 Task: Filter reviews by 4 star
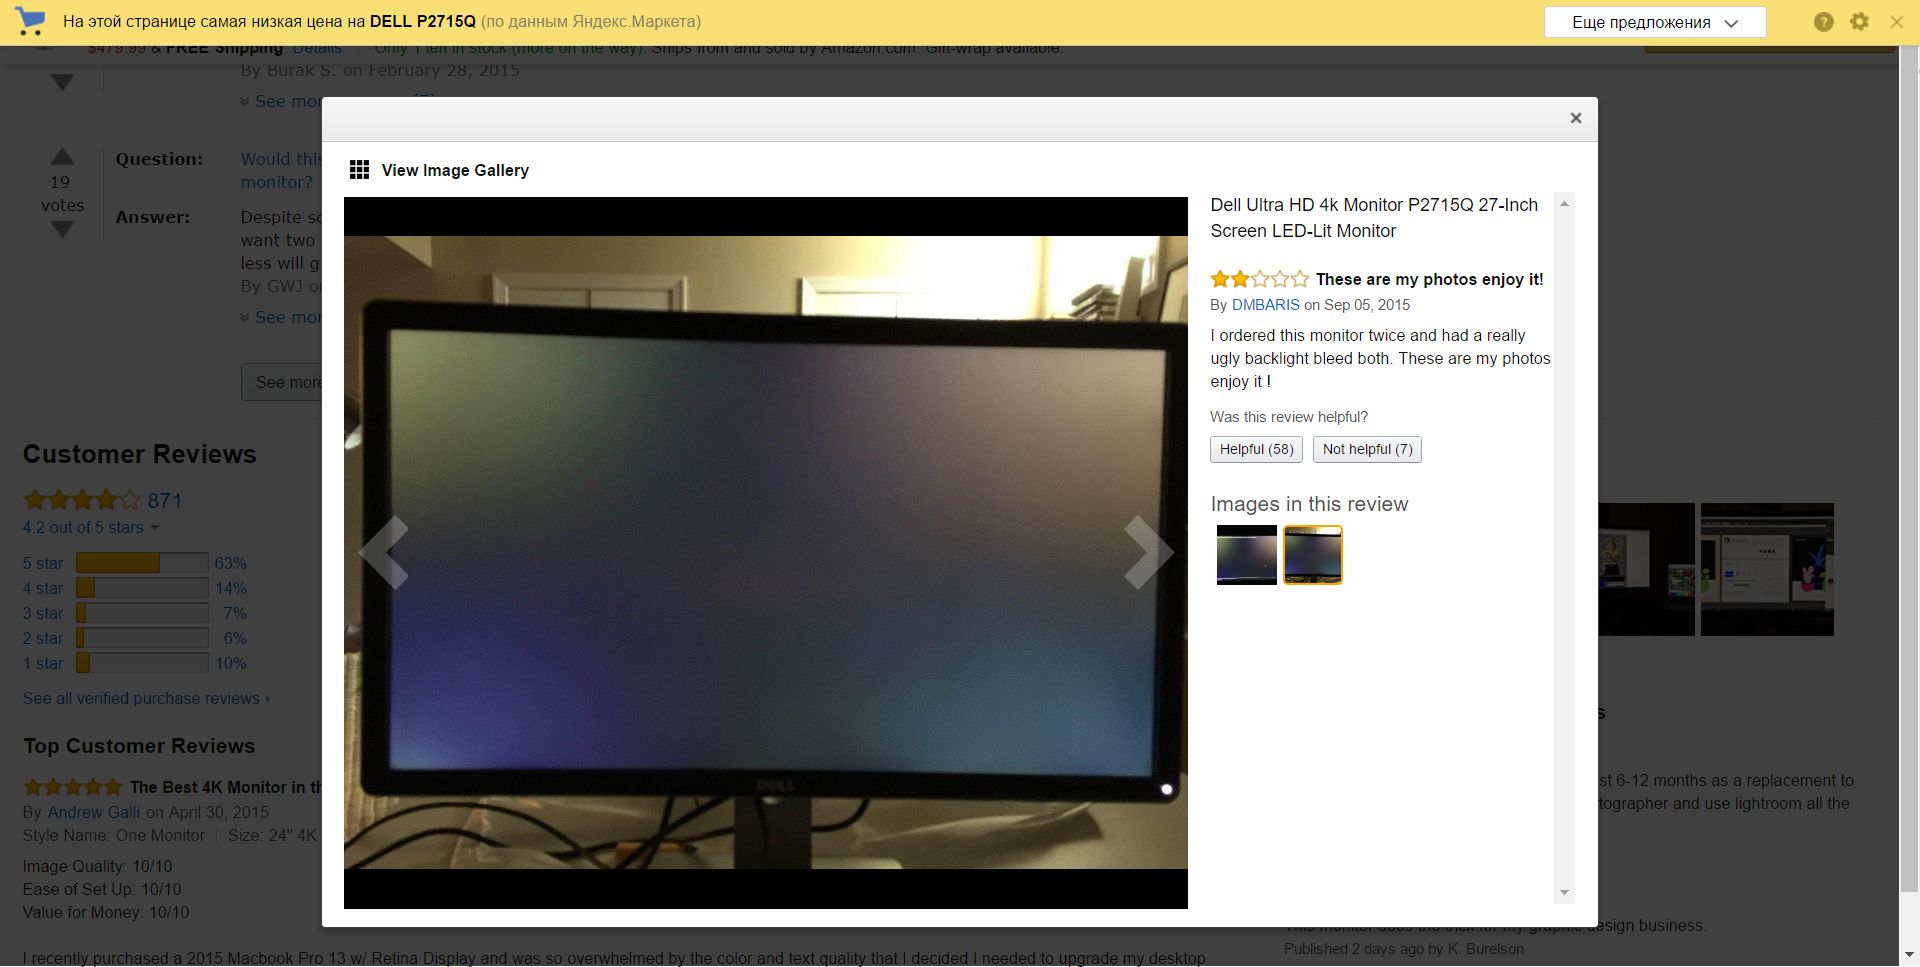tap(43, 588)
